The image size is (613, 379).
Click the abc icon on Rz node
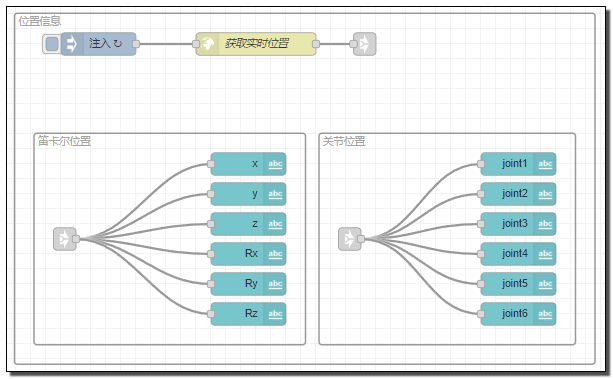tap(275, 314)
